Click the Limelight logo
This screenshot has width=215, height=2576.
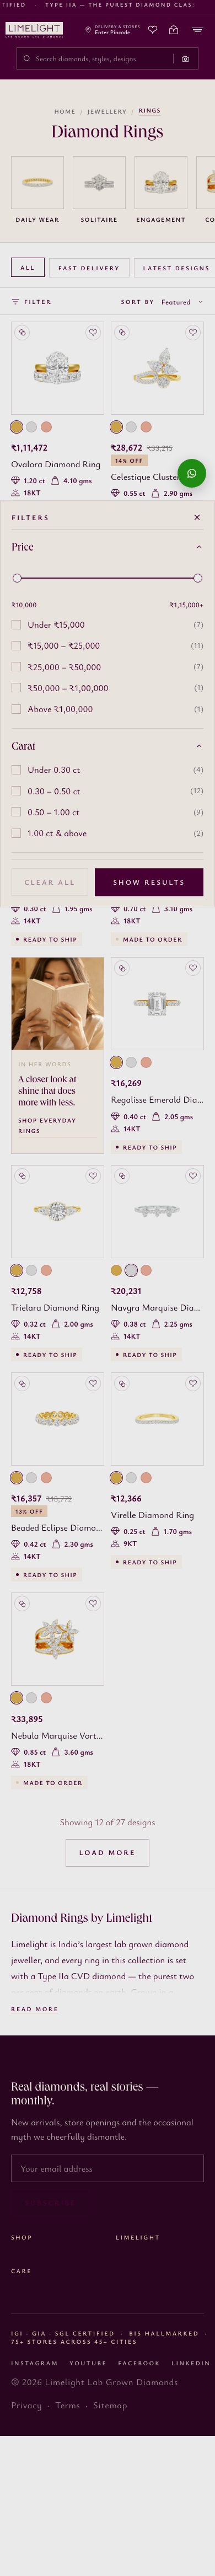pos(33,30)
